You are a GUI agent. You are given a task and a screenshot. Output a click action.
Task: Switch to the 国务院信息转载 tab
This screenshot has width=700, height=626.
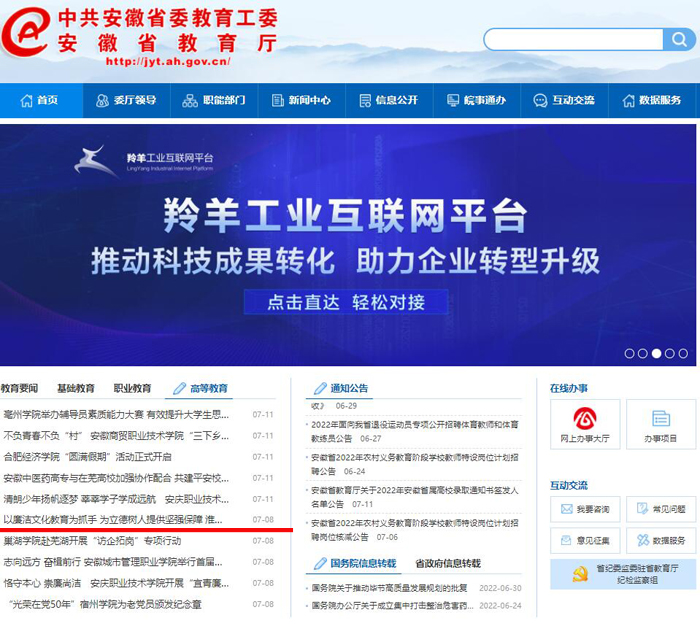click(363, 563)
